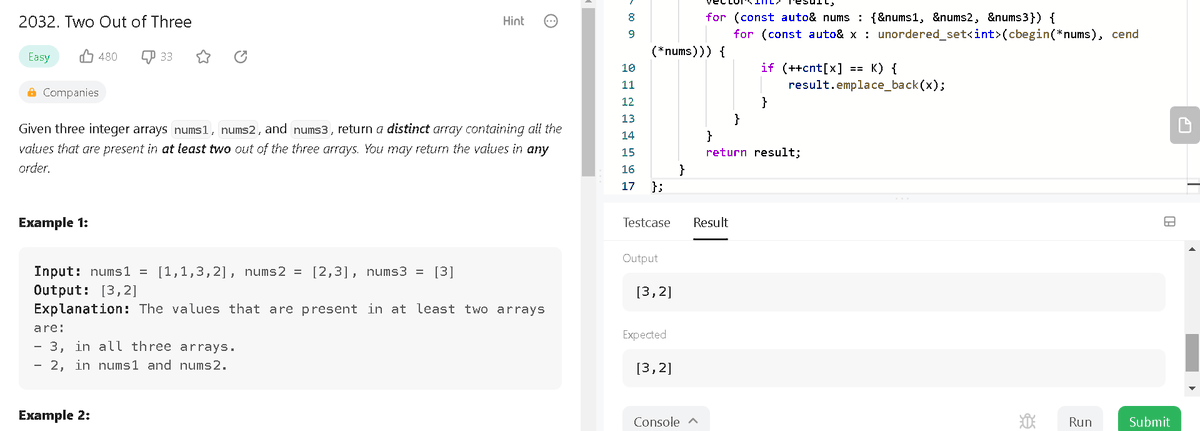Click the like count 480
This screenshot has height=431, width=1200.
coord(108,57)
